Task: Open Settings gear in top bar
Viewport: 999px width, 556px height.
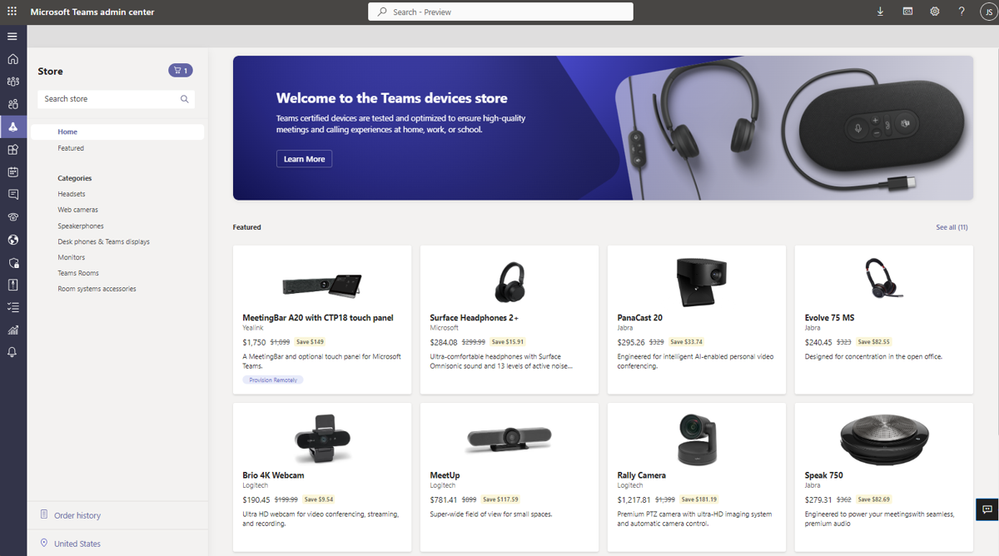Action: (935, 11)
